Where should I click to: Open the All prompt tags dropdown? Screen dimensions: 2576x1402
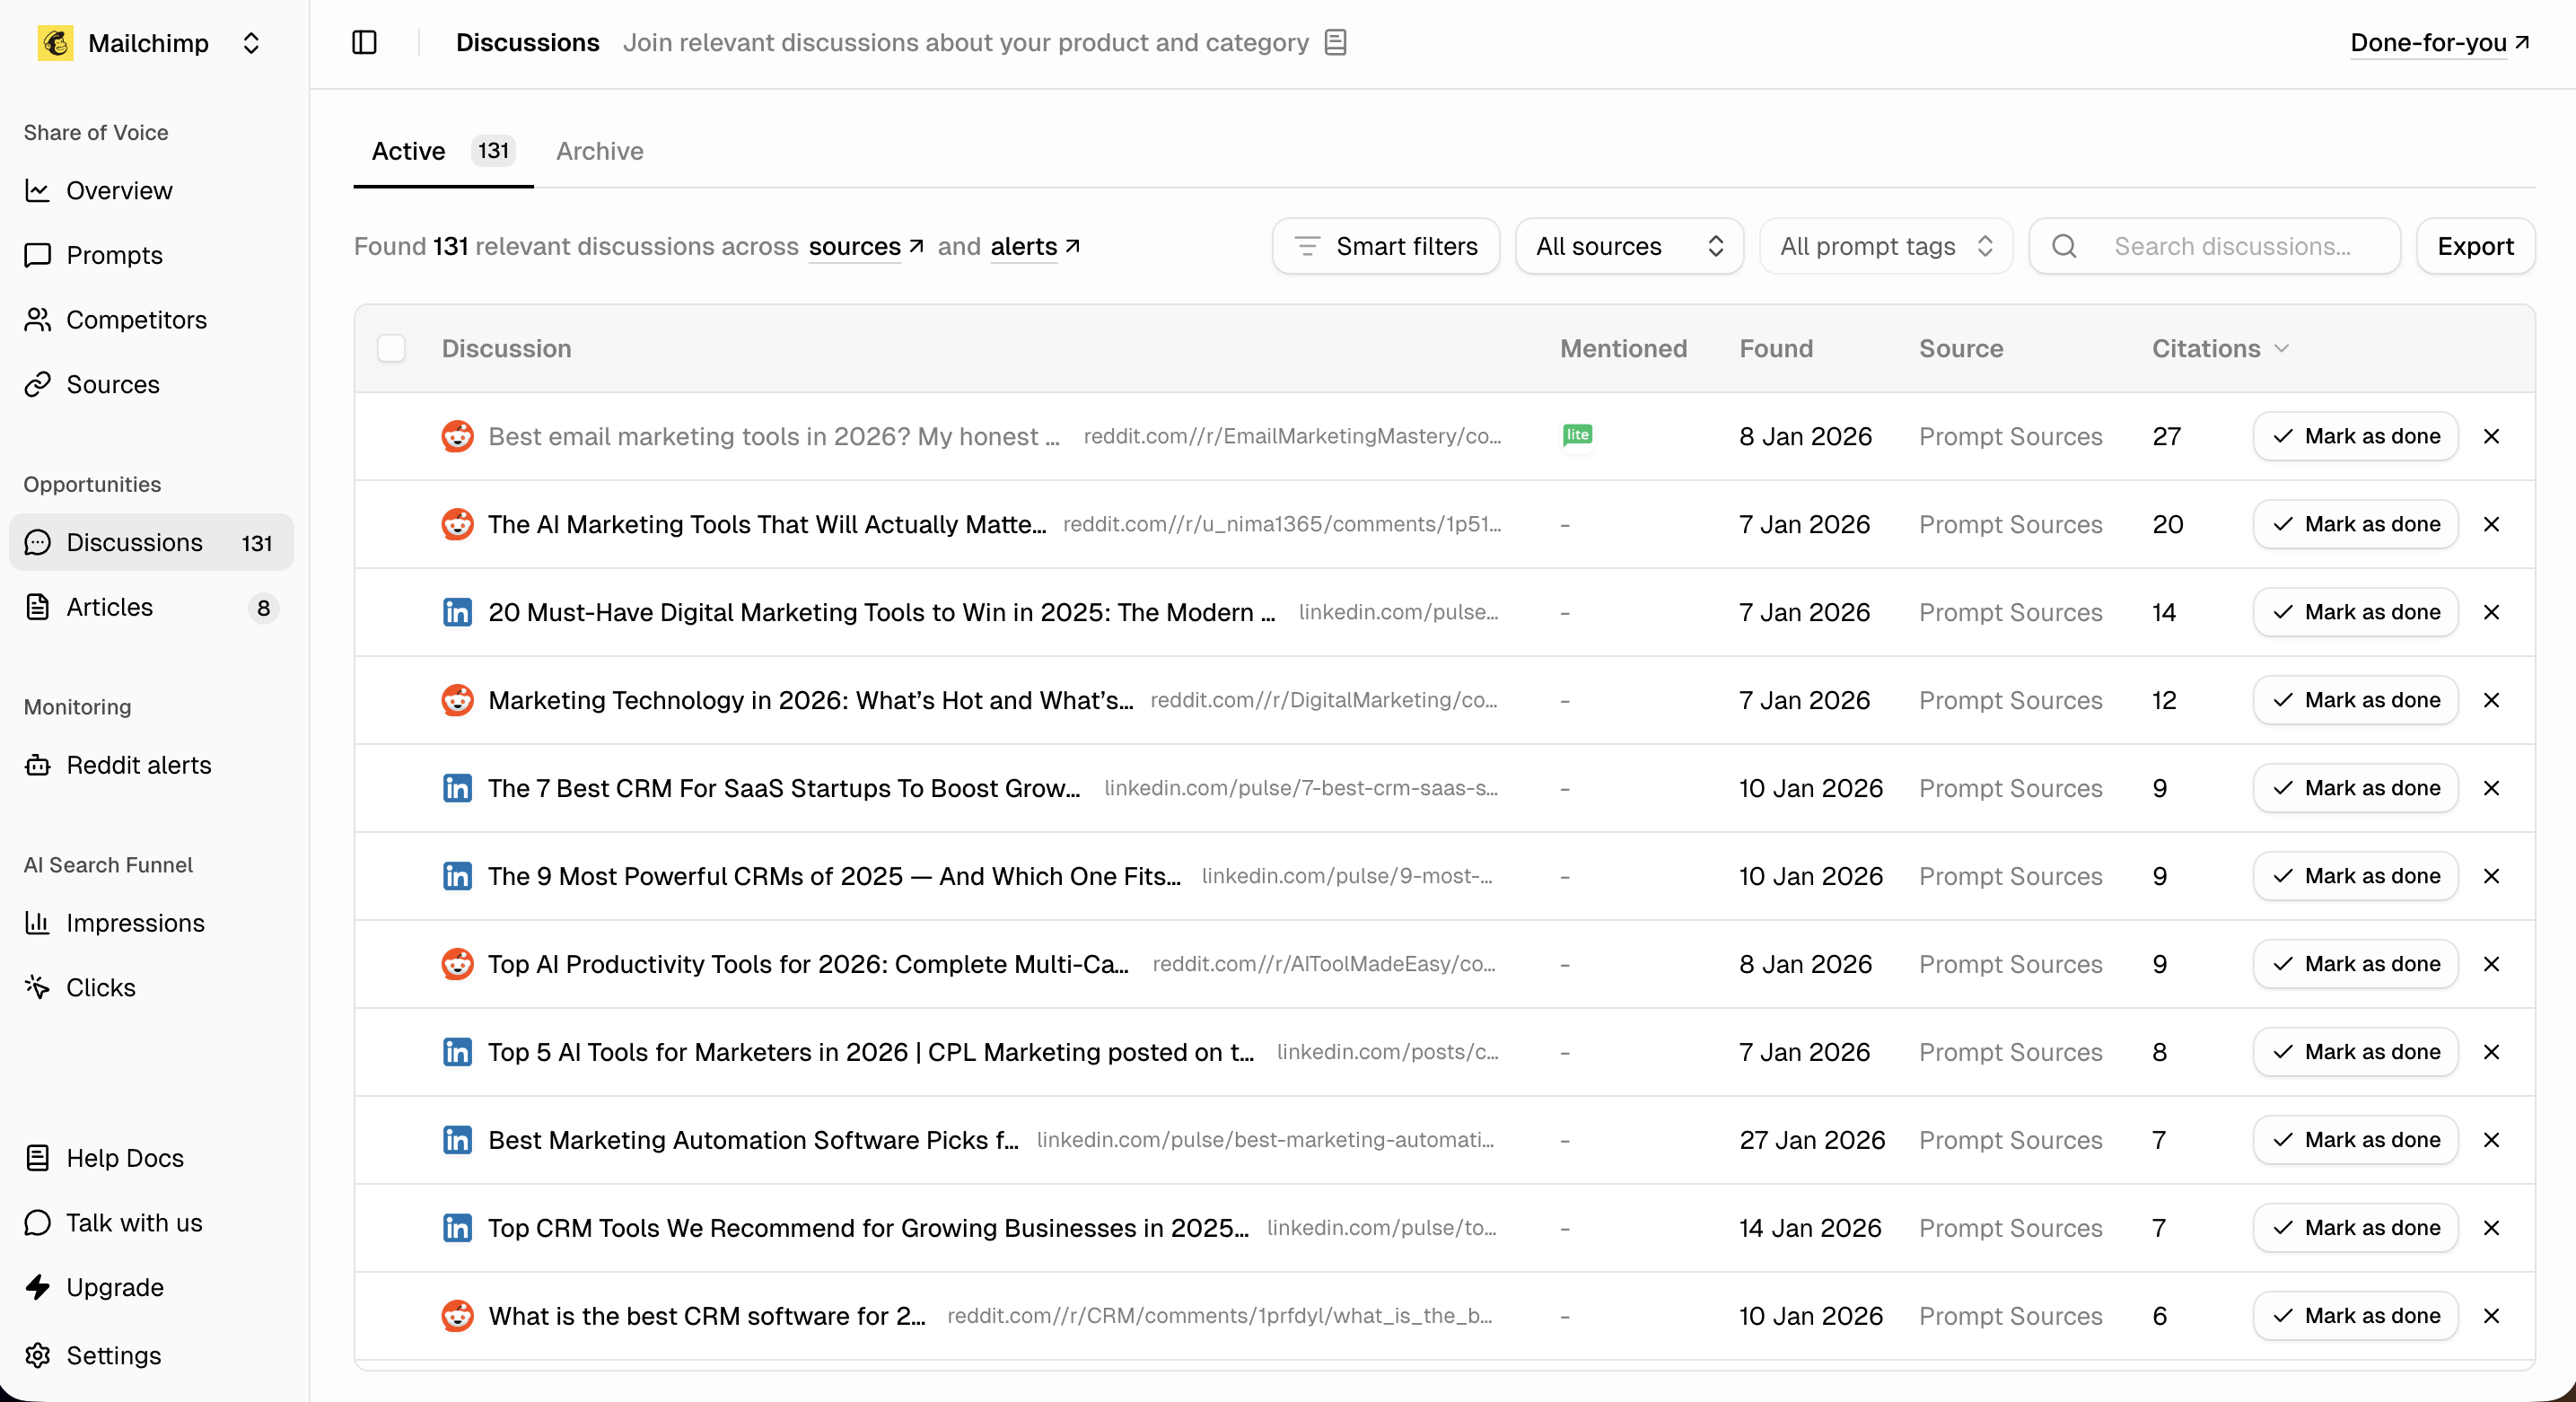(x=1884, y=245)
